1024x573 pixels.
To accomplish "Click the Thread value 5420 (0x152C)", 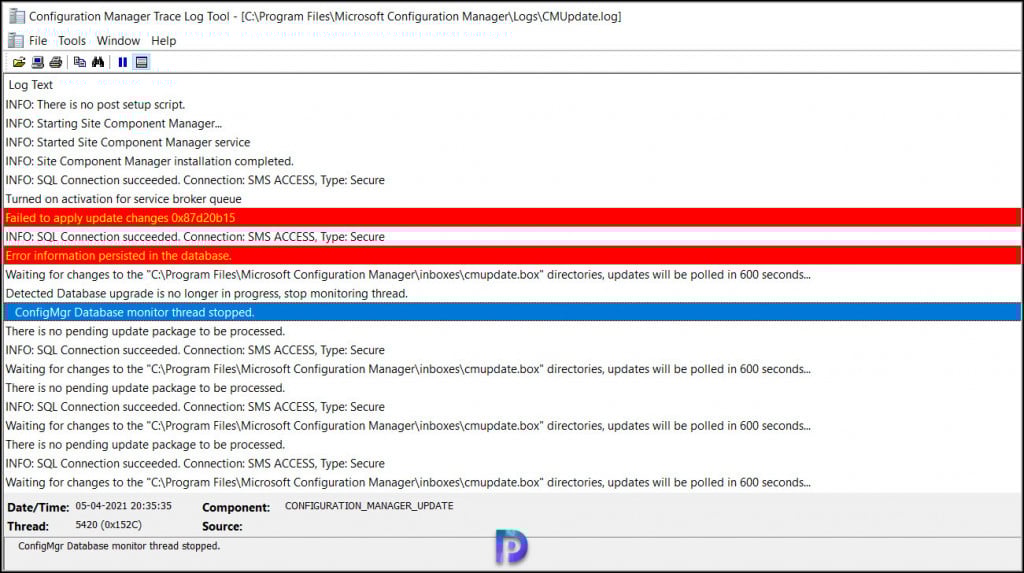I will point(108,525).
